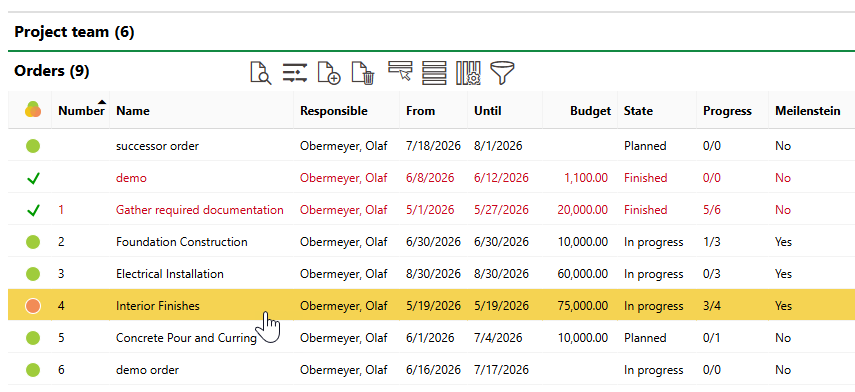Click the Until date 7/17/2026
This screenshot has height=392, width=855.
click(x=501, y=370)
